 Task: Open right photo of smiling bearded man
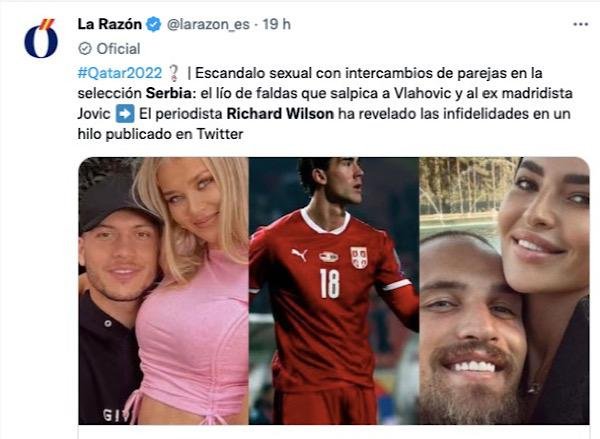504,291
